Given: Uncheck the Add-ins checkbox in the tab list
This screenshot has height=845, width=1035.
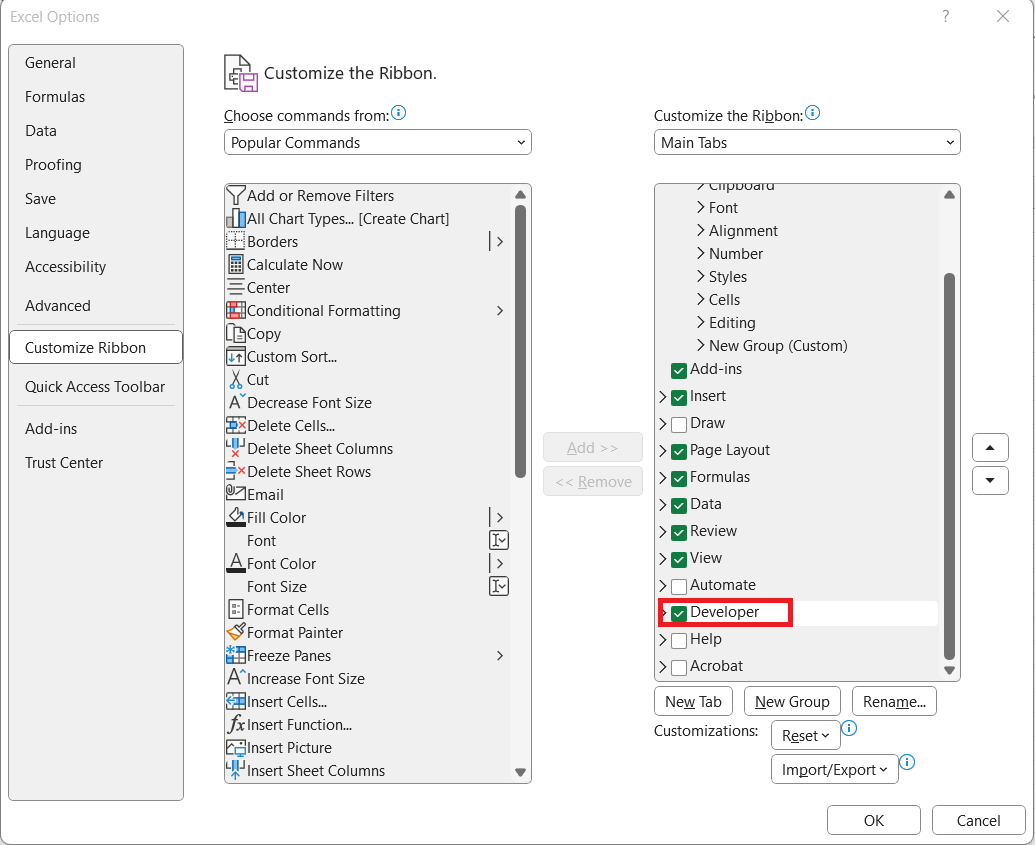Looking at the screenshot, I should click(x=679, y=370).
